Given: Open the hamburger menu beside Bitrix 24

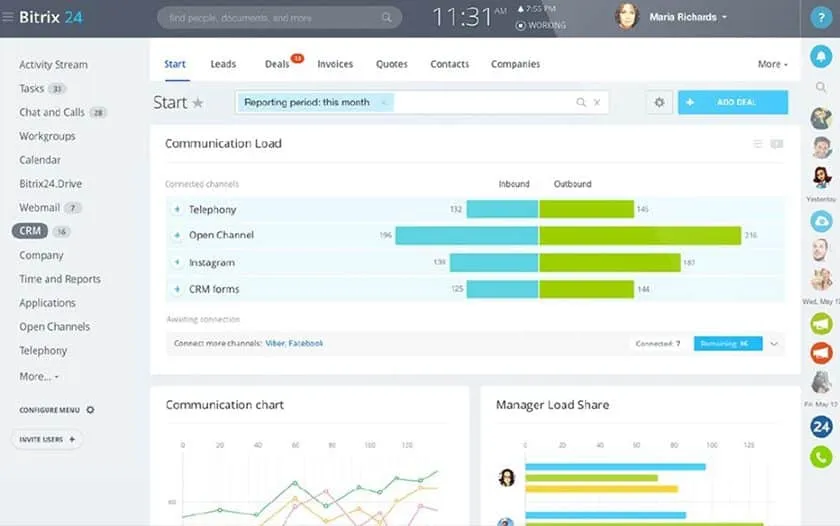Looking at the screenshot, I should [8, 17].
